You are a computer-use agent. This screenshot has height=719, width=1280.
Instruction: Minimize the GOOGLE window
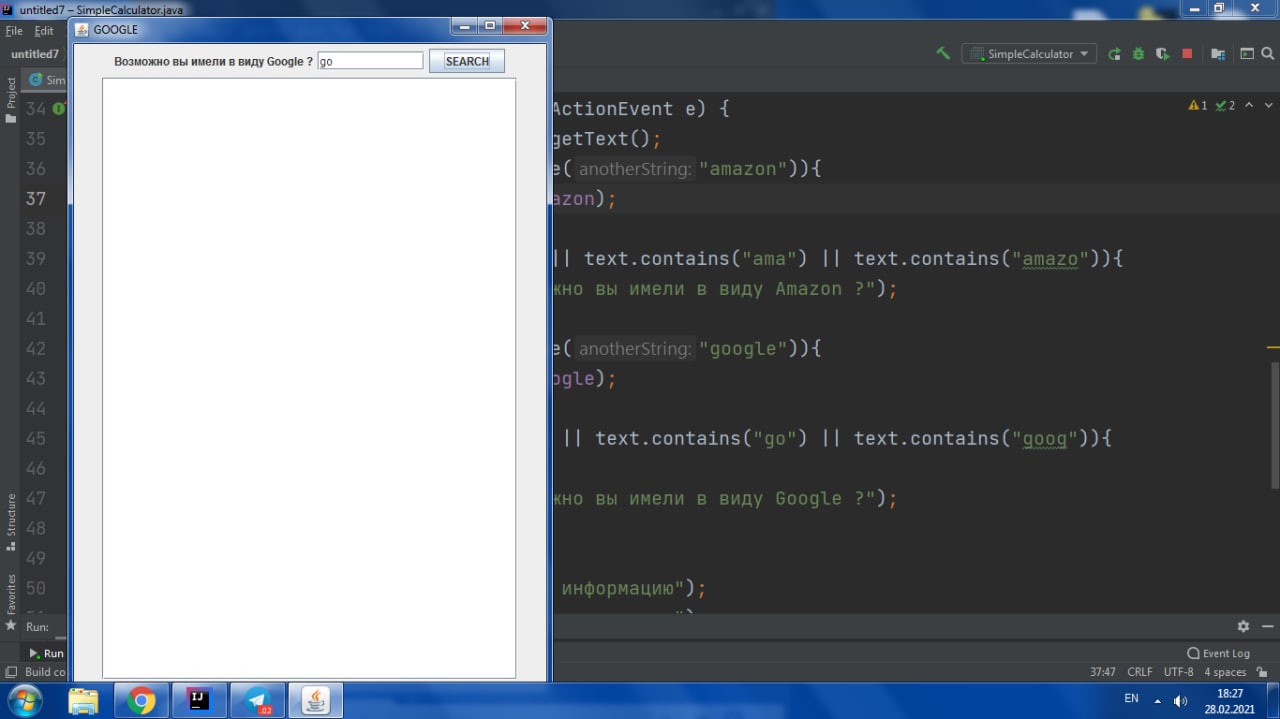[464, 27]
